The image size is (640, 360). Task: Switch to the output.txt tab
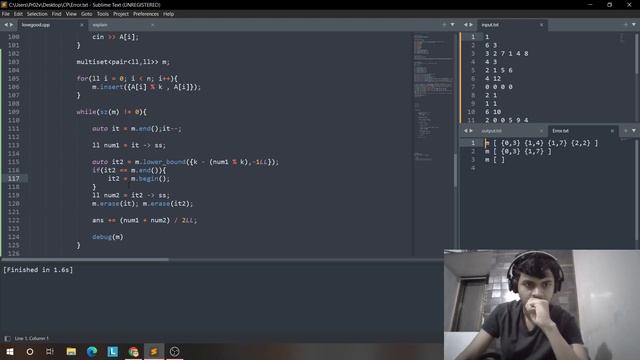coord(511,131)
